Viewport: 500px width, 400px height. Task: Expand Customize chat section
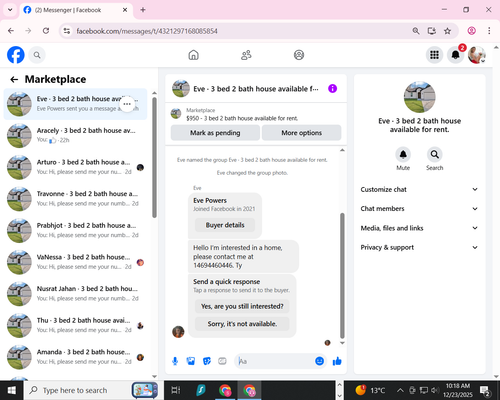tap(419, 189)
